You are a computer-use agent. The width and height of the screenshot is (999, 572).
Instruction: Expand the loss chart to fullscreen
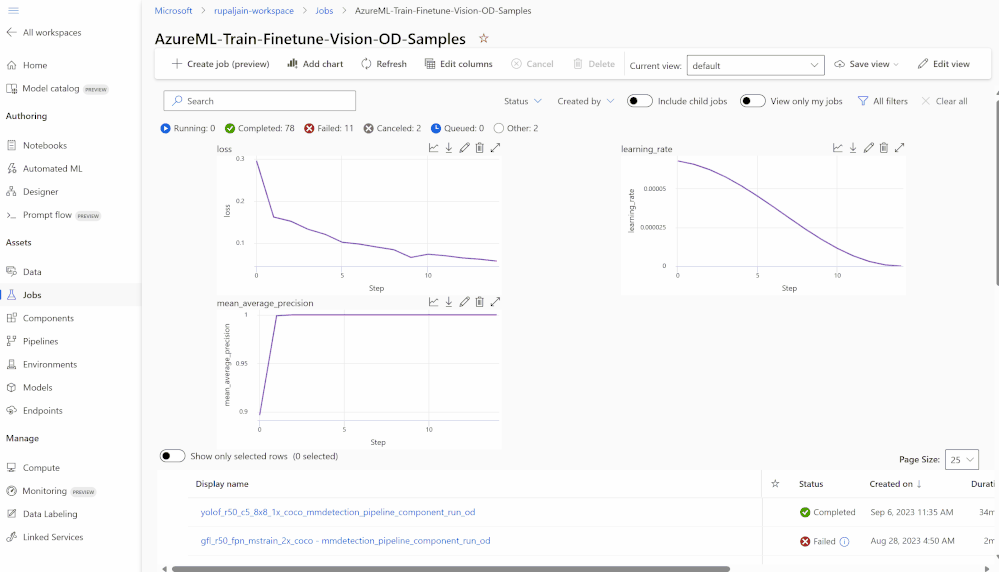(x=495, y=148)
